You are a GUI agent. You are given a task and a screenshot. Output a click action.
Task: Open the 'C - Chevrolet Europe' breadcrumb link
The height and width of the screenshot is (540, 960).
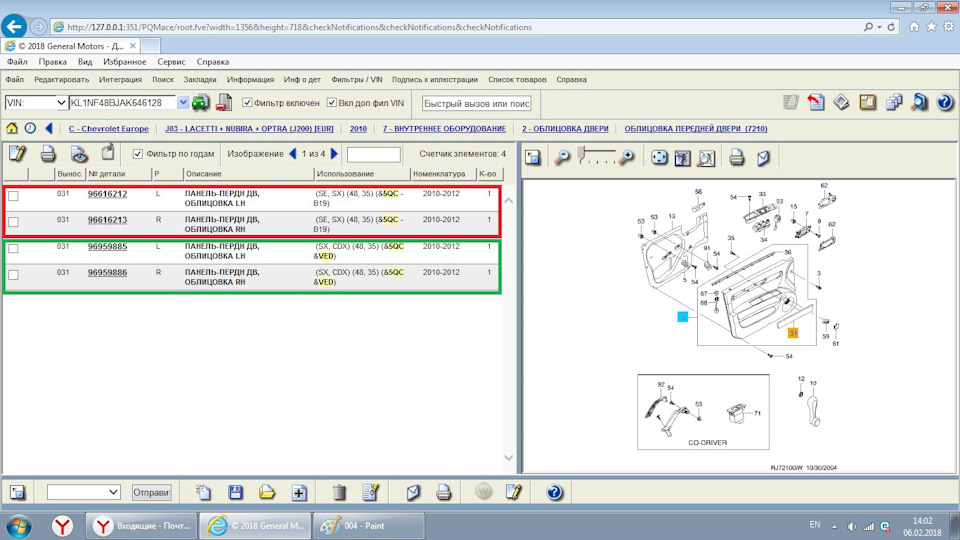(x=108, y=129)
